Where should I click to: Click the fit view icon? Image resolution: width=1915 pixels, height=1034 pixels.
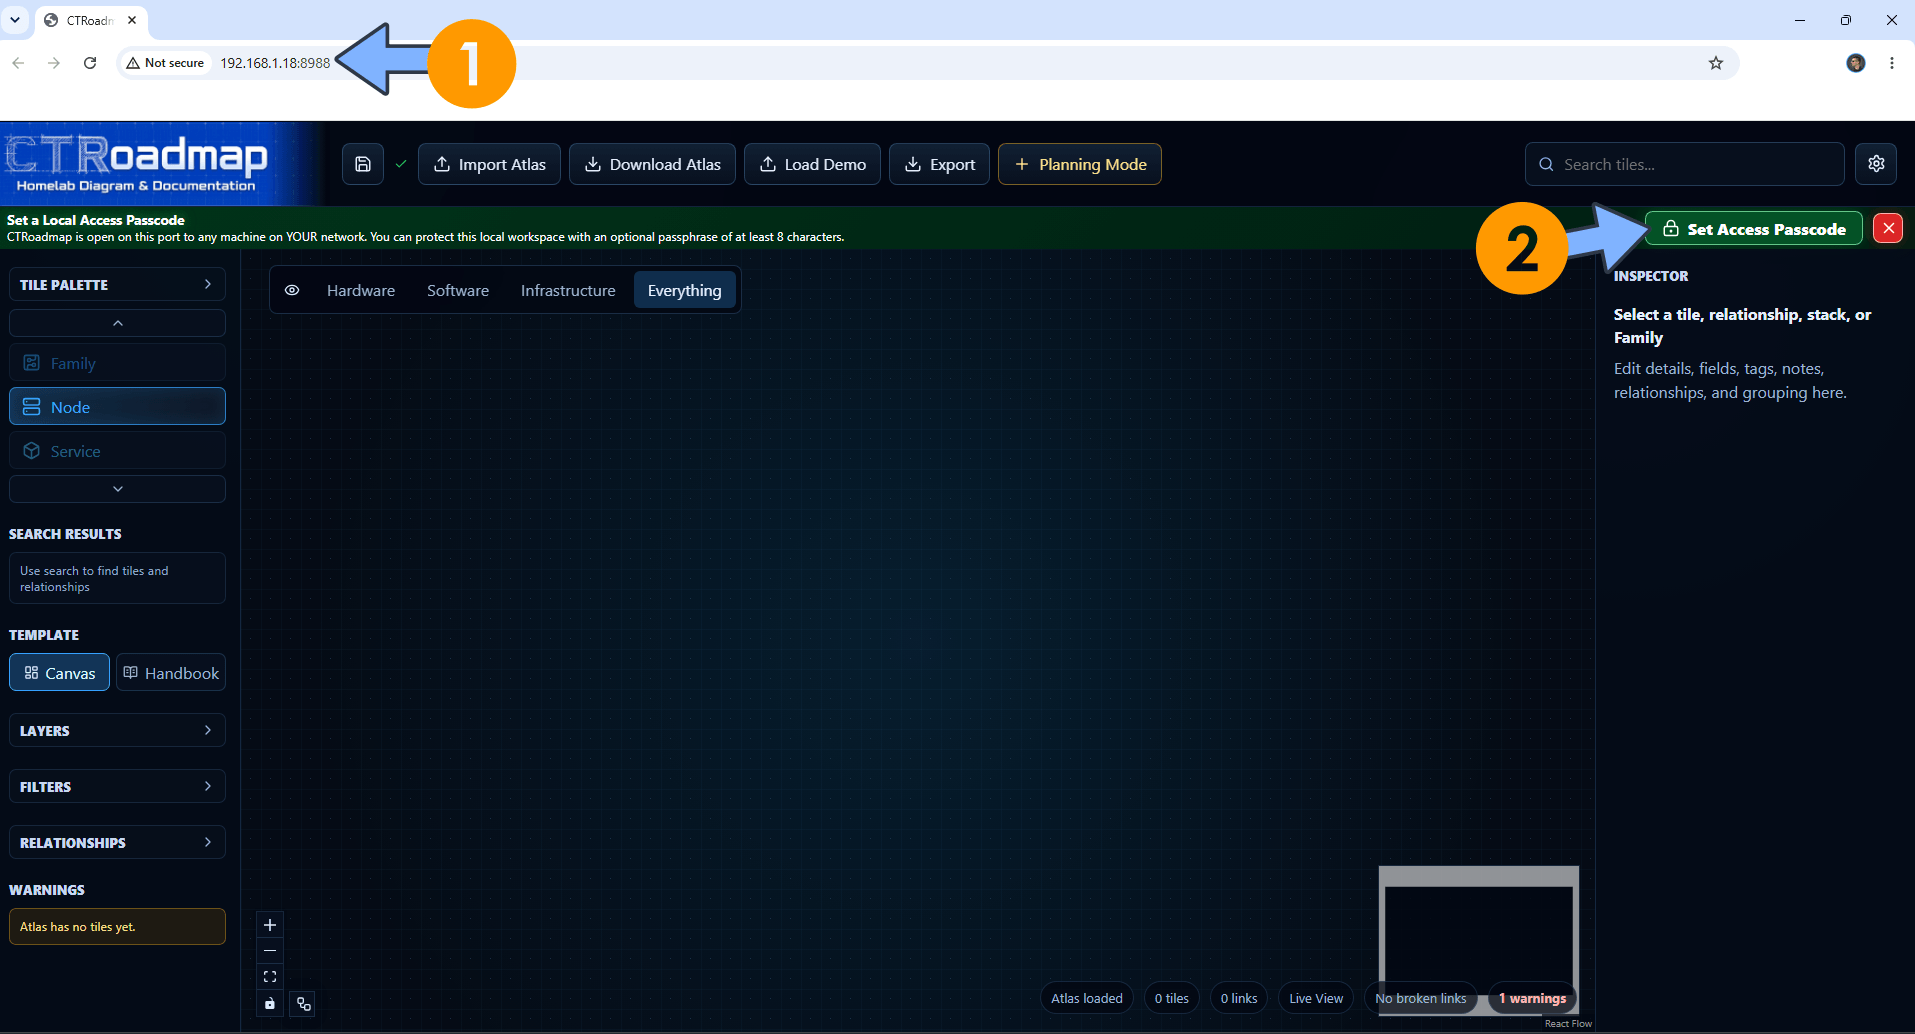coord(270,977)
